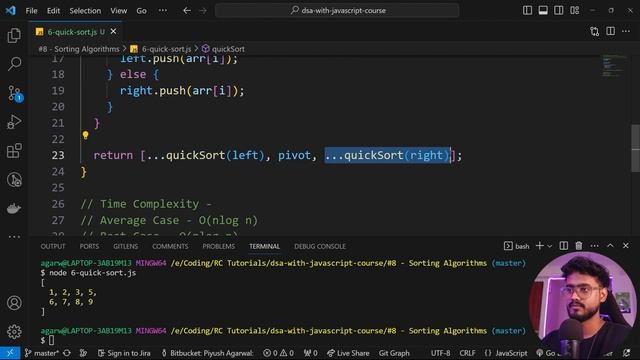Open Git Graph from status bar
This screenshot has height=360, width=640.
tap(394, 353)
